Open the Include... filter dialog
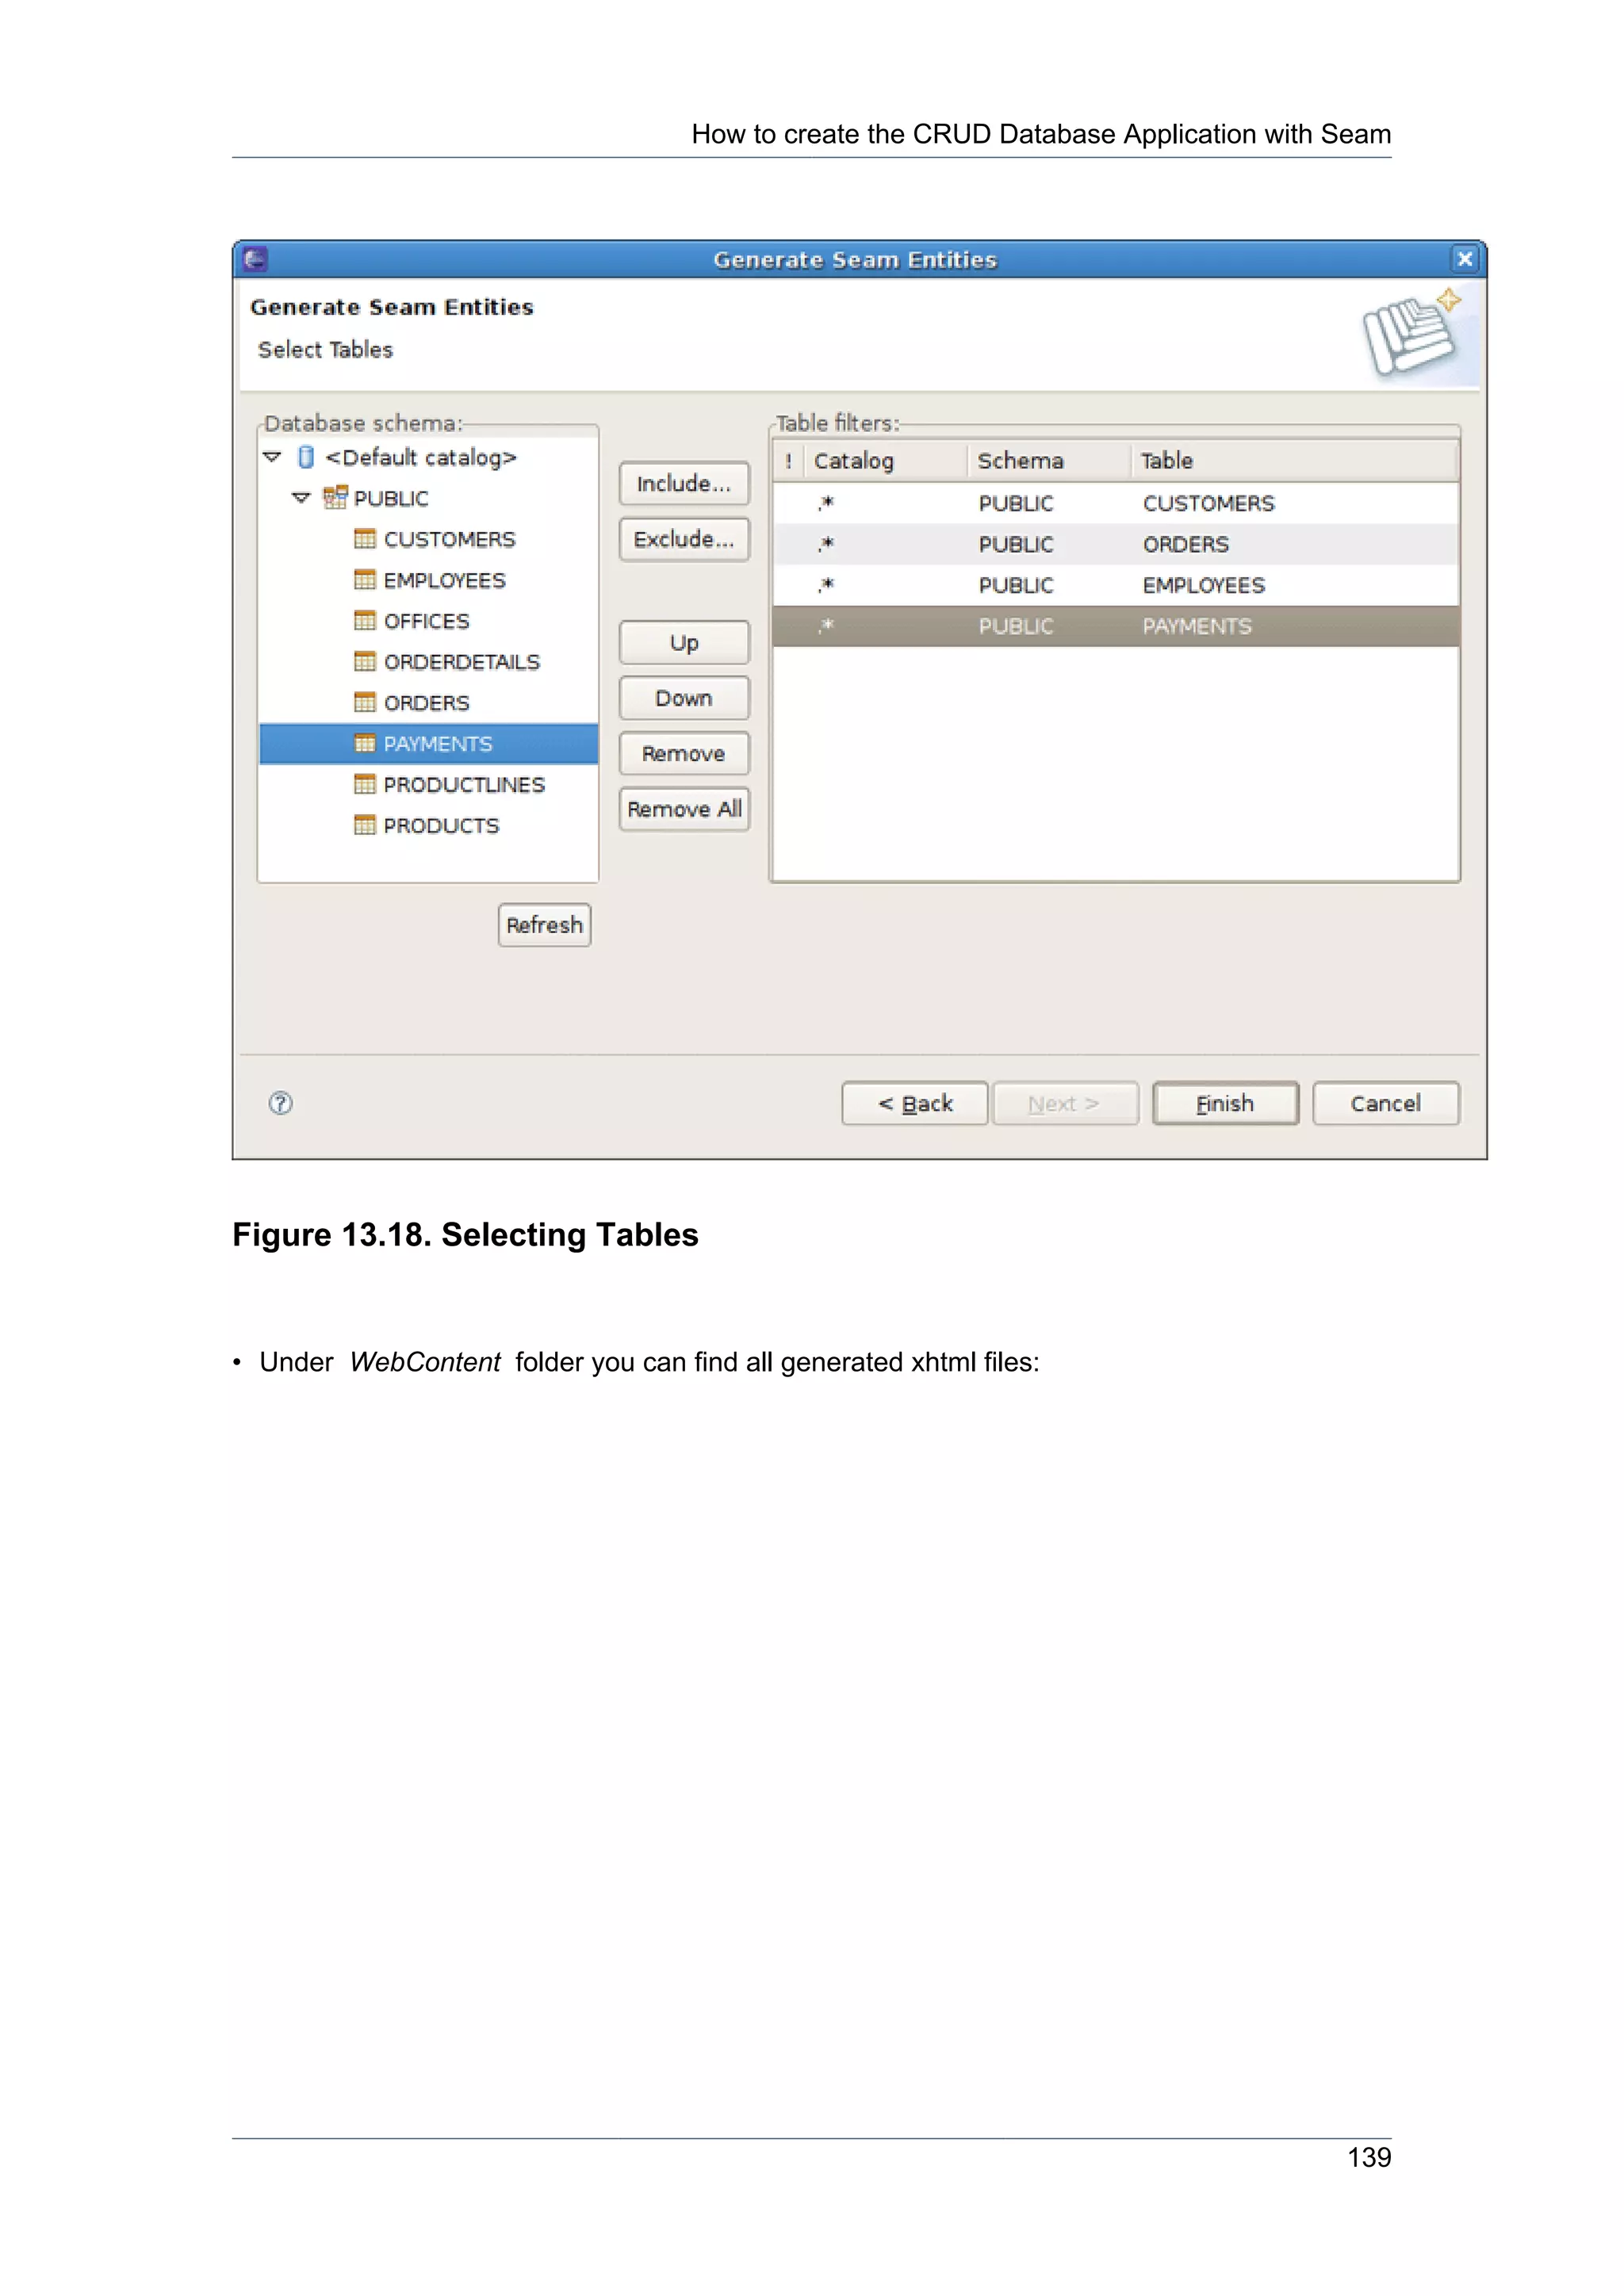Viewport: 1624px width, 2296px height. (684, 484)
